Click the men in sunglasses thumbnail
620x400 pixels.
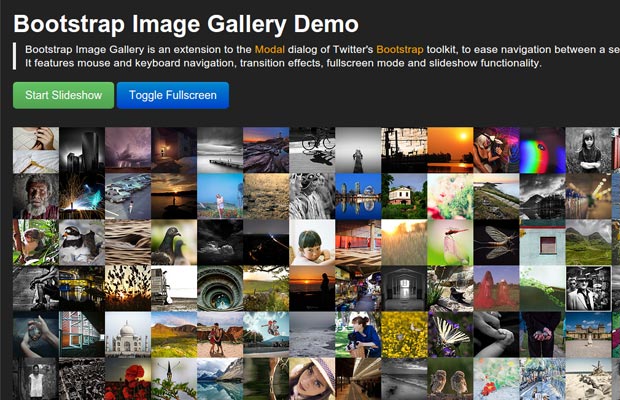coord(589,289)
